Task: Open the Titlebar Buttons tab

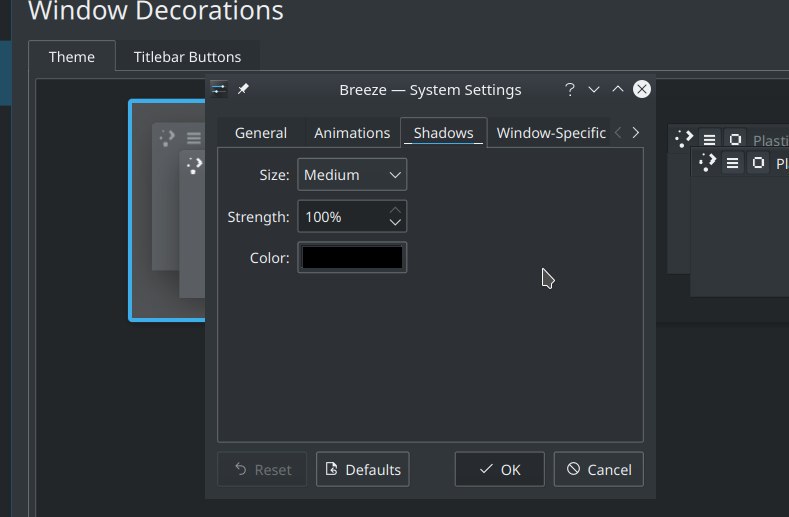Action: (x=187, y=56)
